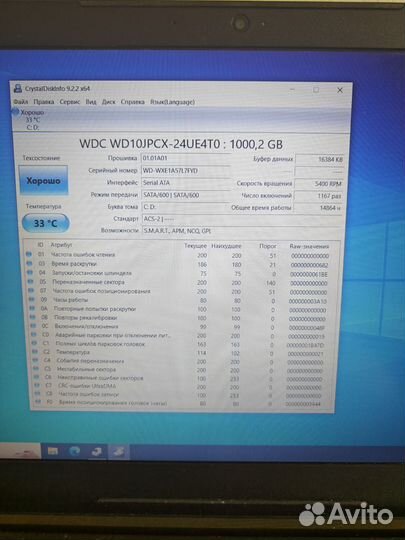Click the transfer mode field SATA/600 | SATA/600
This screenshot has width=405, height=540.
pos(185,195)
